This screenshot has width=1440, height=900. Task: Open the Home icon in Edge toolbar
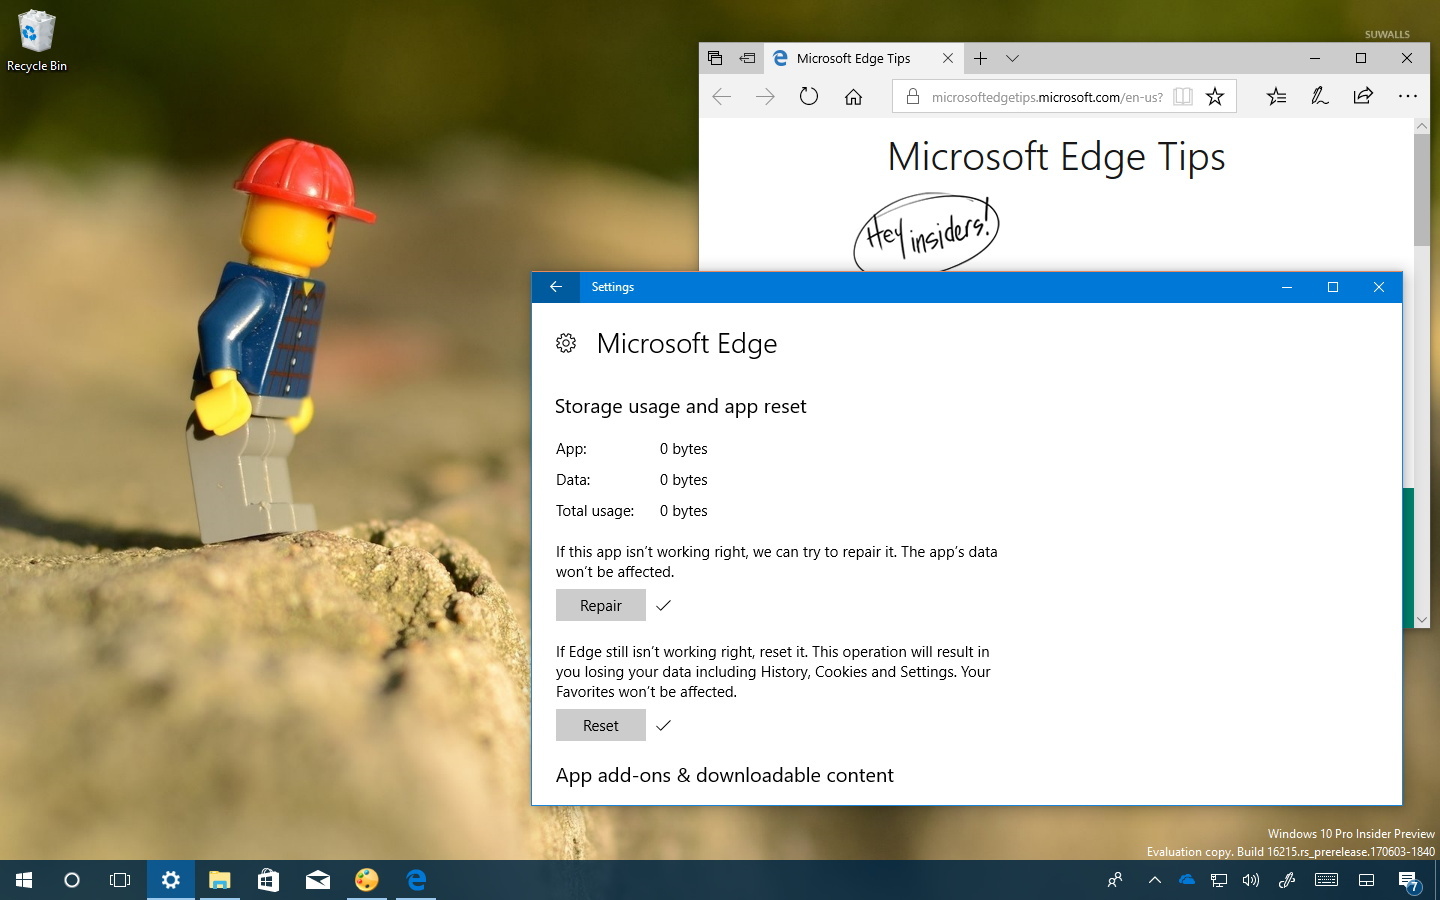tap(853, 96)
